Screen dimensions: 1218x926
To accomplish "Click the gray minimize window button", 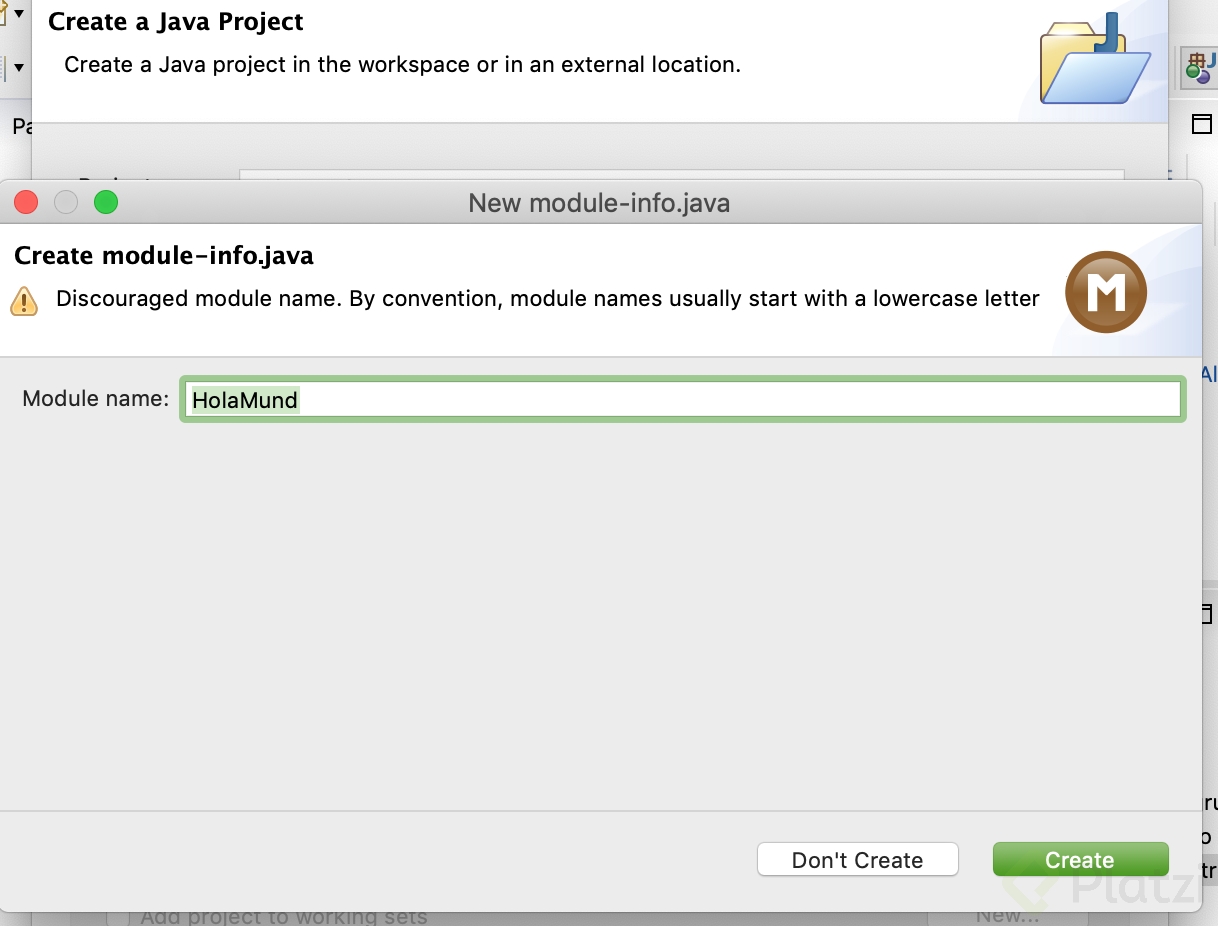I will click(66, 203).
